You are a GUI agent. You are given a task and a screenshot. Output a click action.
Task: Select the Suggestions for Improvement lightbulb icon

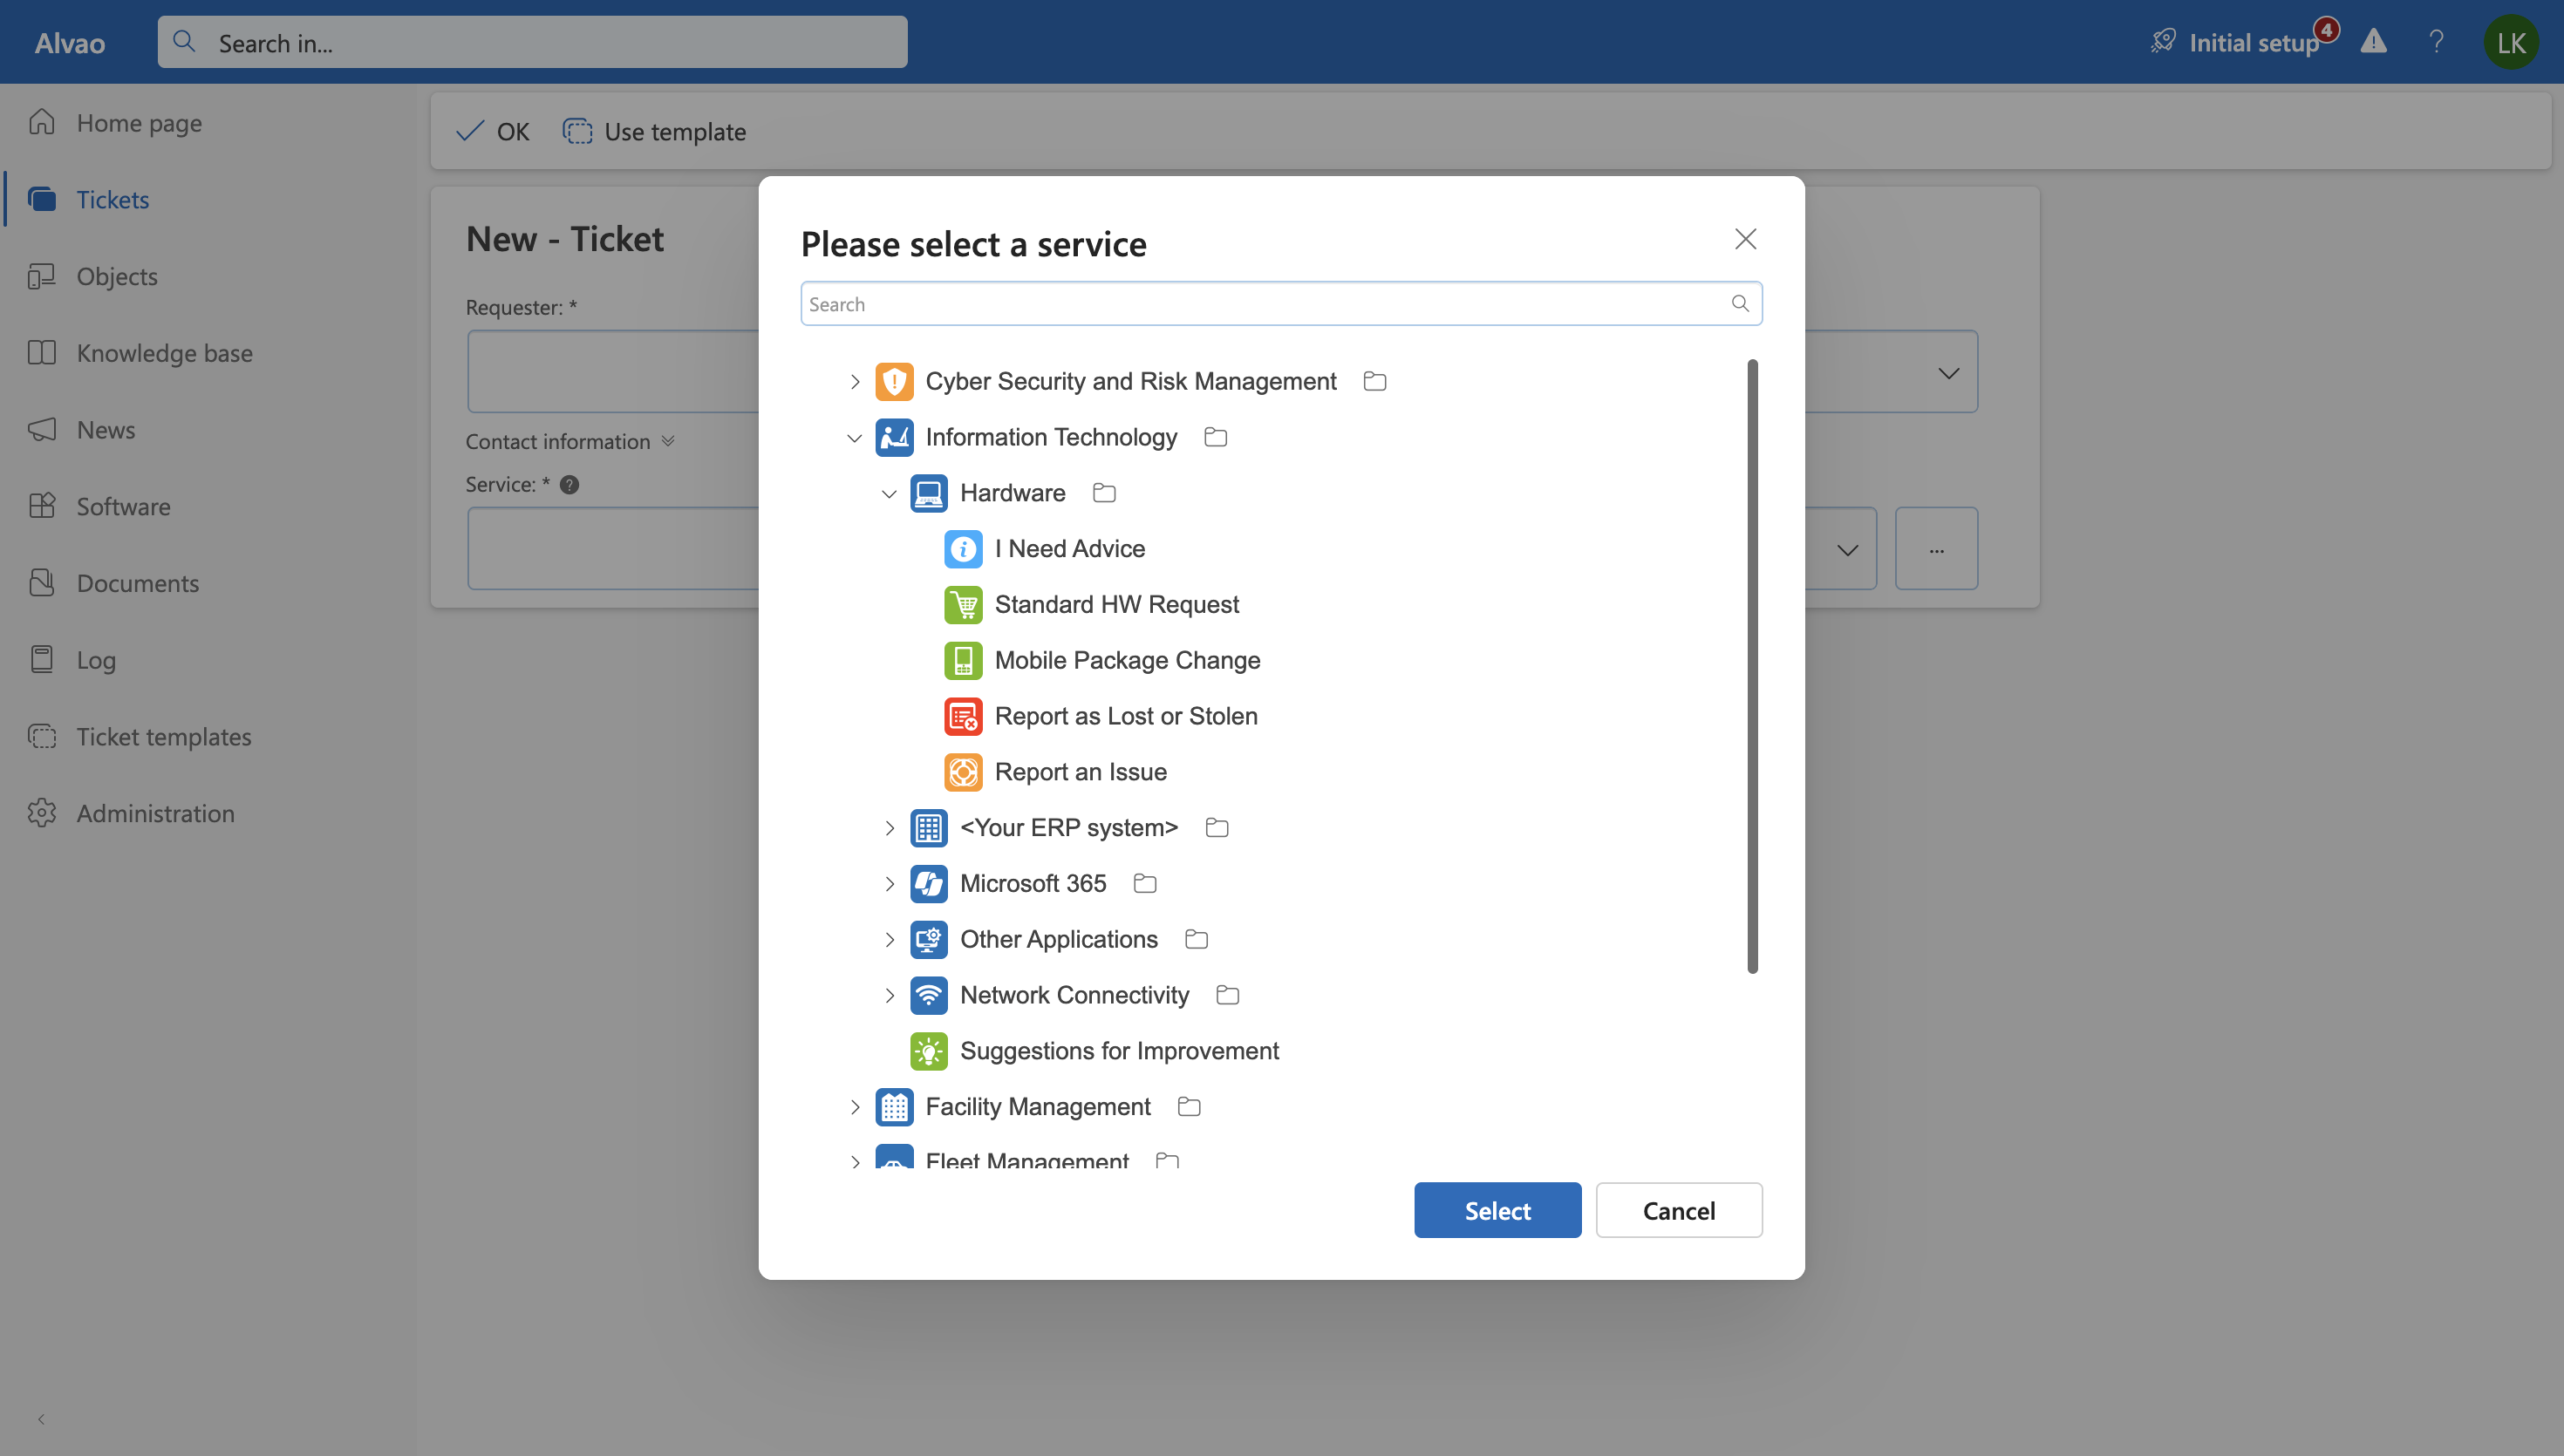tap(928, 1050)
